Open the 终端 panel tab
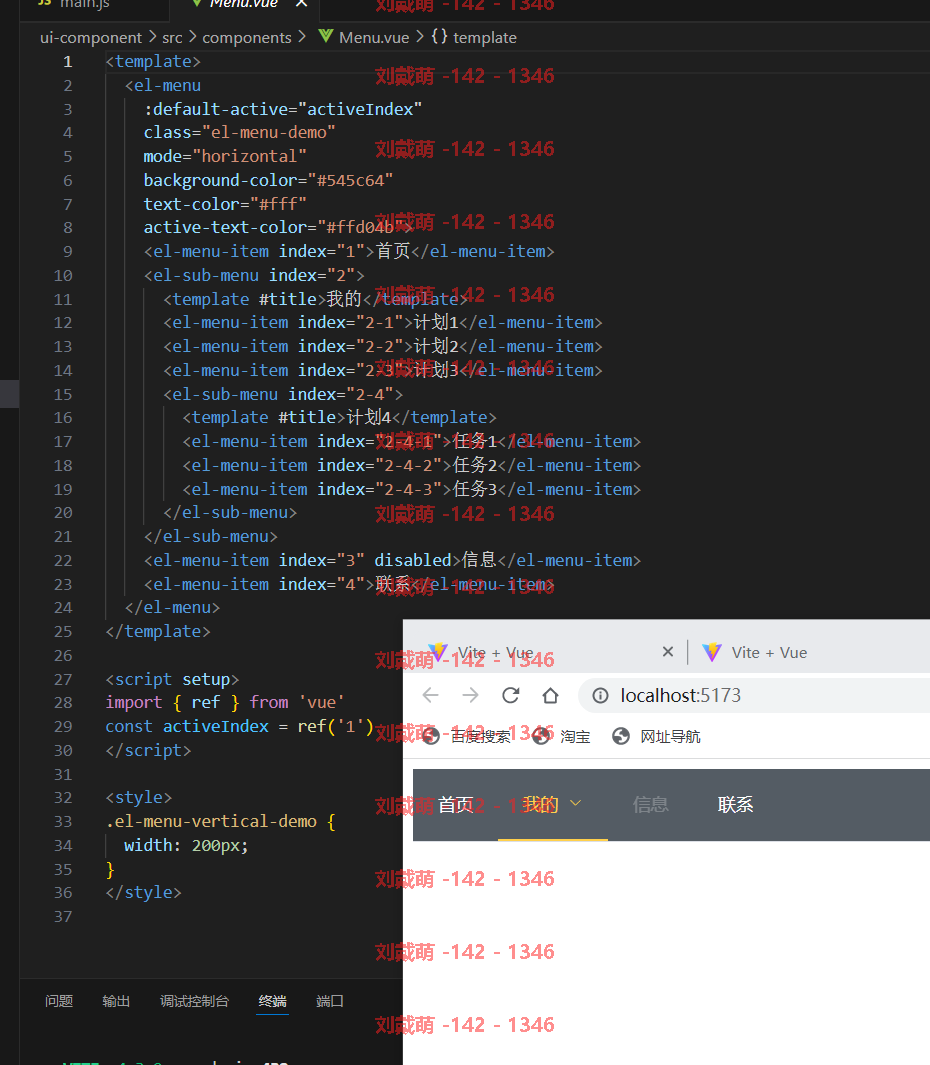The width and height of the screenshot is (930, 1065). (x=272, y=1001)
